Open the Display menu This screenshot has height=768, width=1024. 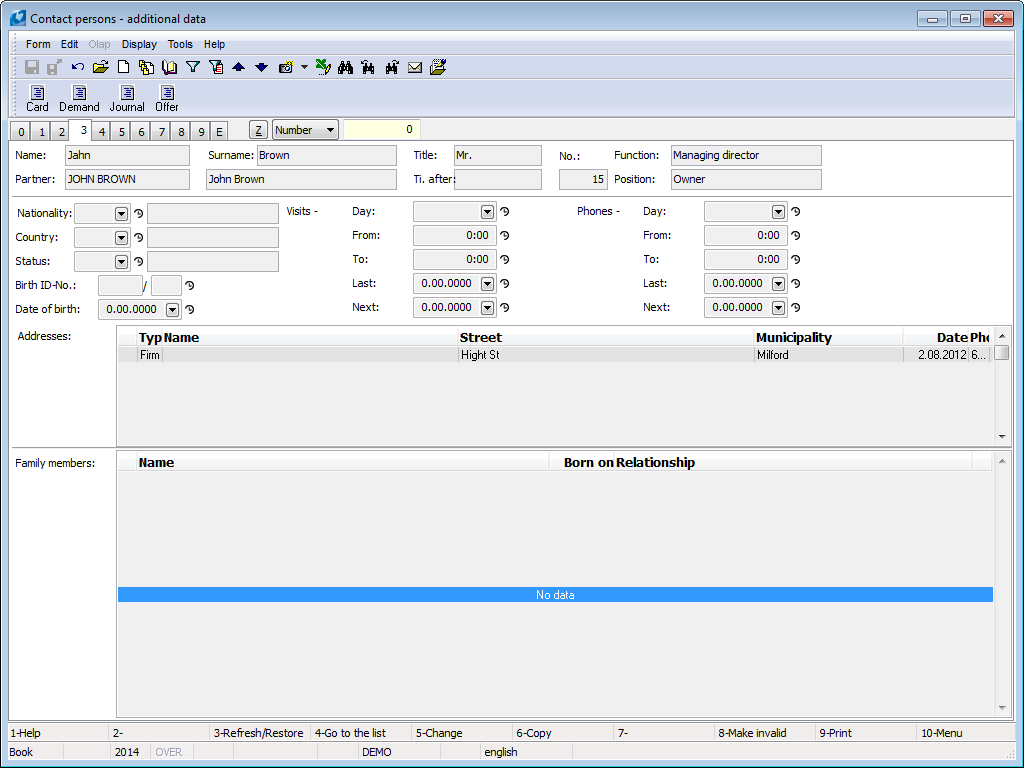pos(139,44)
